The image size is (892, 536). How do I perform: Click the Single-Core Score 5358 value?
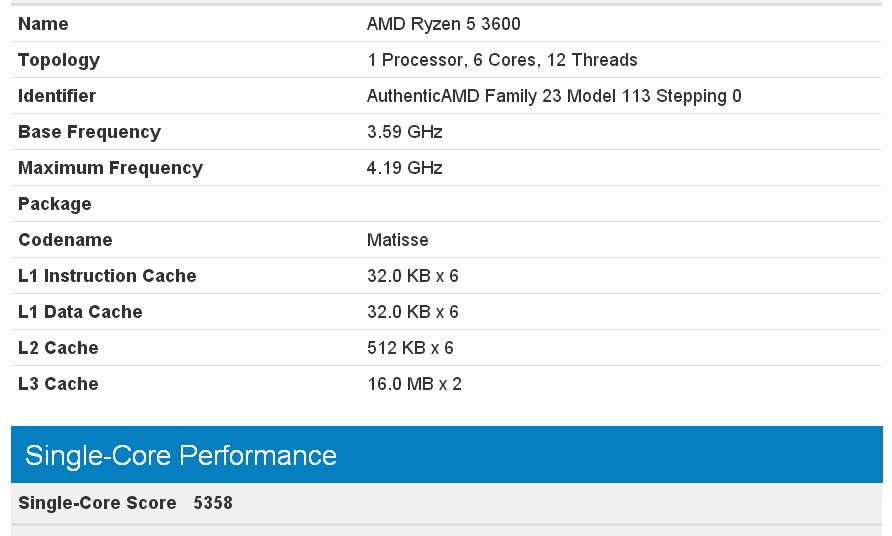coord(213,503)
